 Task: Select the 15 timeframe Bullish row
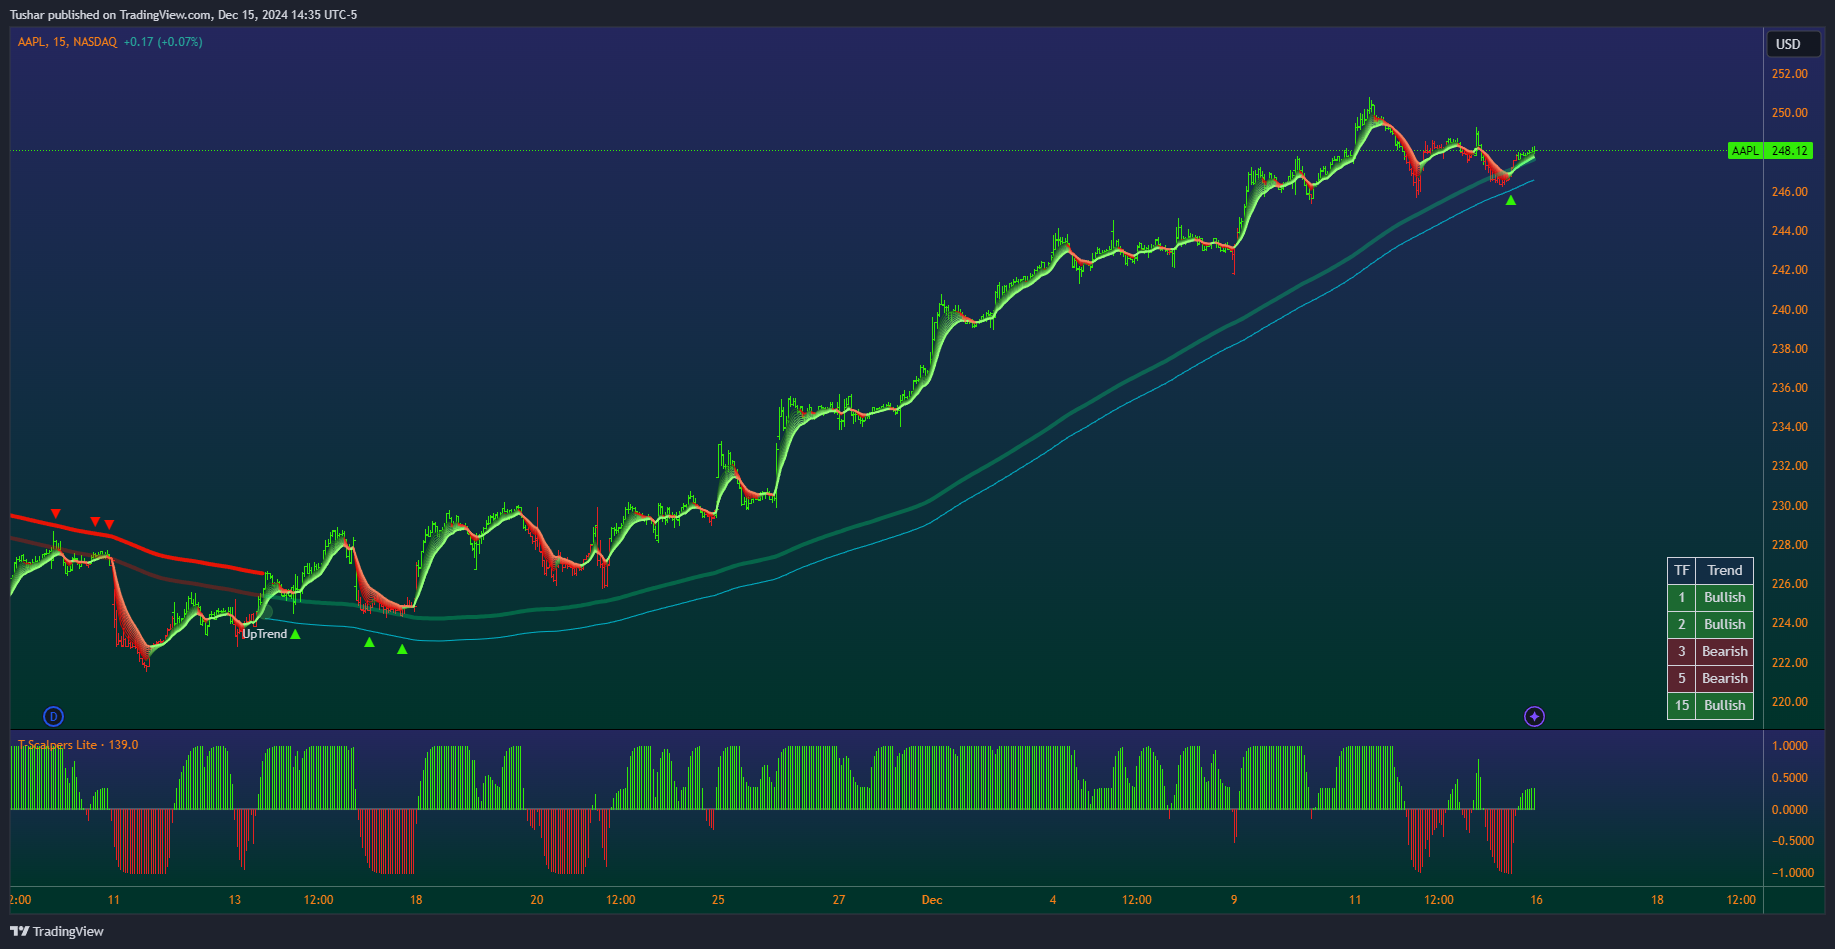(1710, 706)
